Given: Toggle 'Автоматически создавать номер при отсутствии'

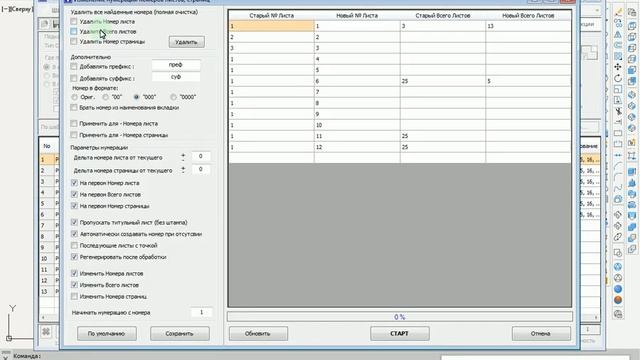Looking at the screenshot, I should point(74,234).
